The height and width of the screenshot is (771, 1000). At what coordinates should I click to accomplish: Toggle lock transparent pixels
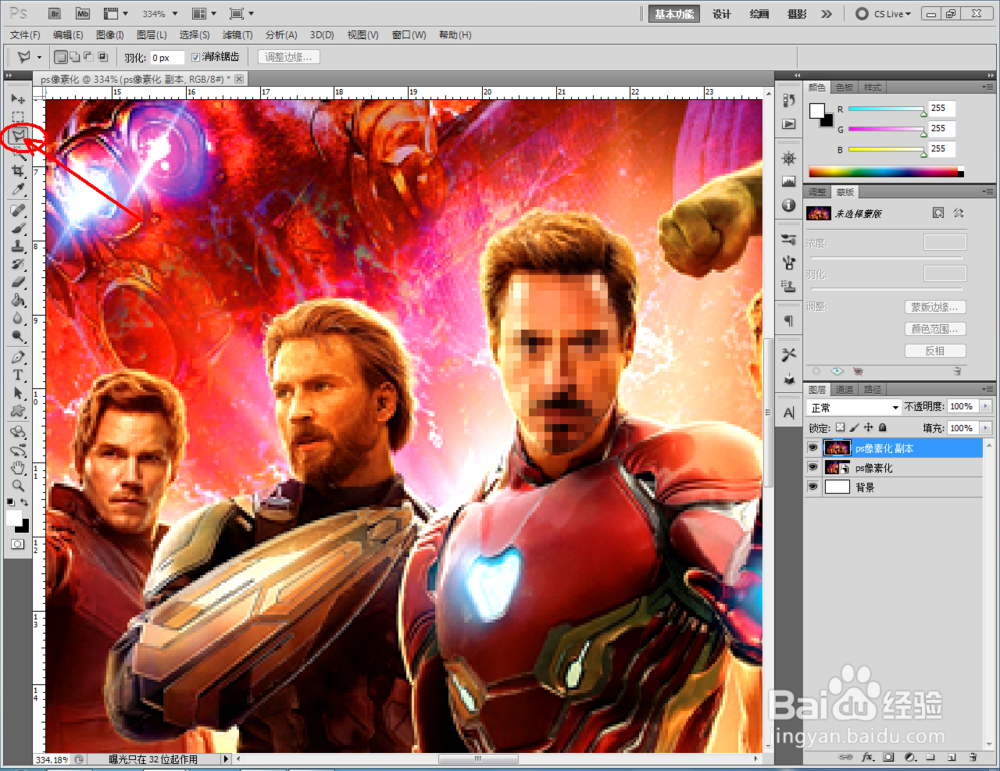click(x=841, y=427)
